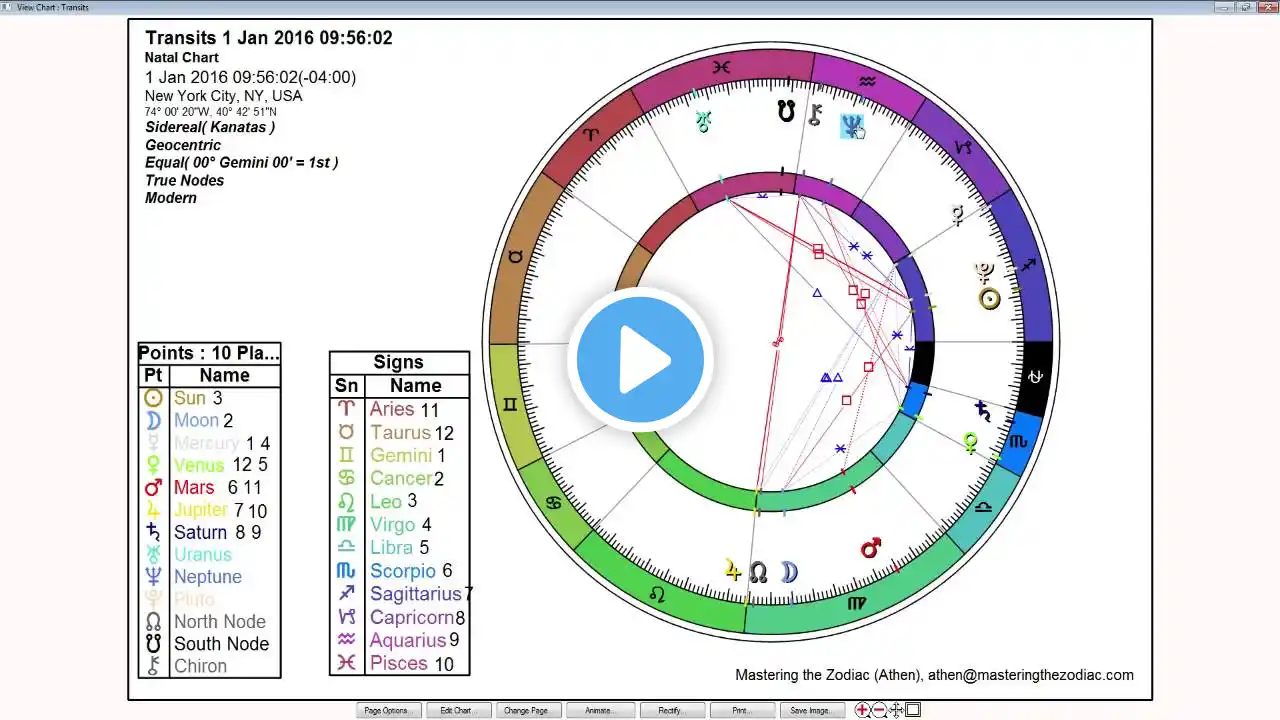1280x720 pixels.
Task: Click the Change Page button
Action: coord(526,711)
